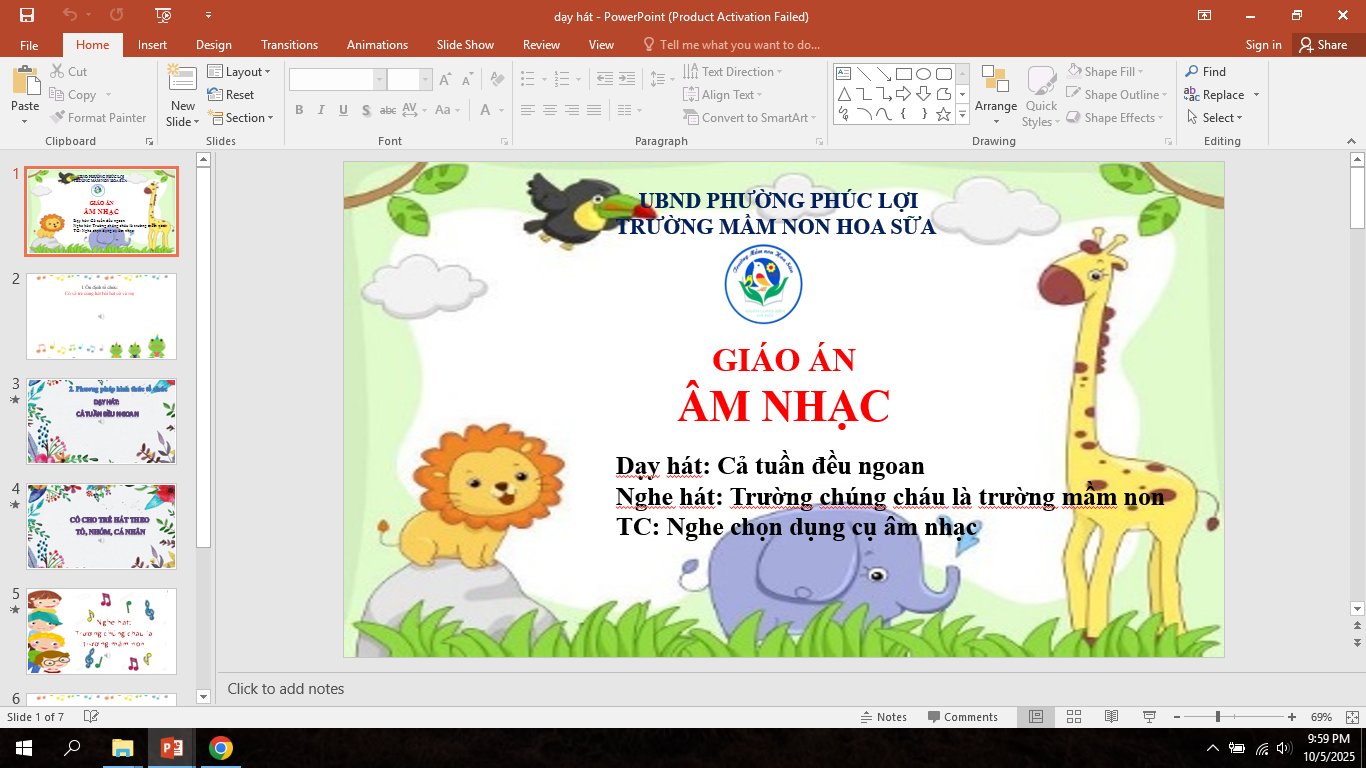
Task: Open the Animations ribbon tab
Action: (377, 45)
